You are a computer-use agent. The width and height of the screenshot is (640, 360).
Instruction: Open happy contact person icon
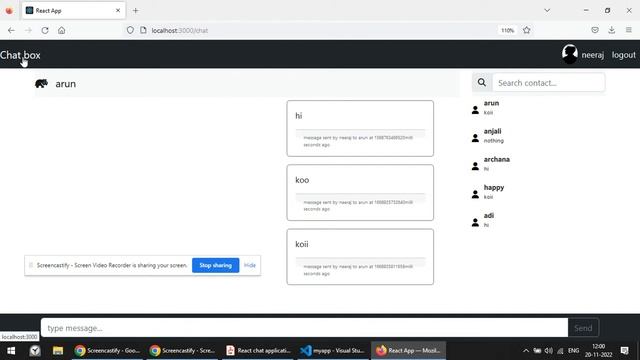(475, 194)
